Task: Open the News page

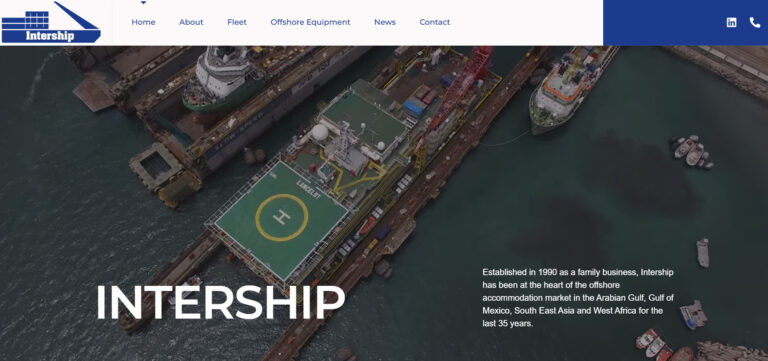Action: 385,22
